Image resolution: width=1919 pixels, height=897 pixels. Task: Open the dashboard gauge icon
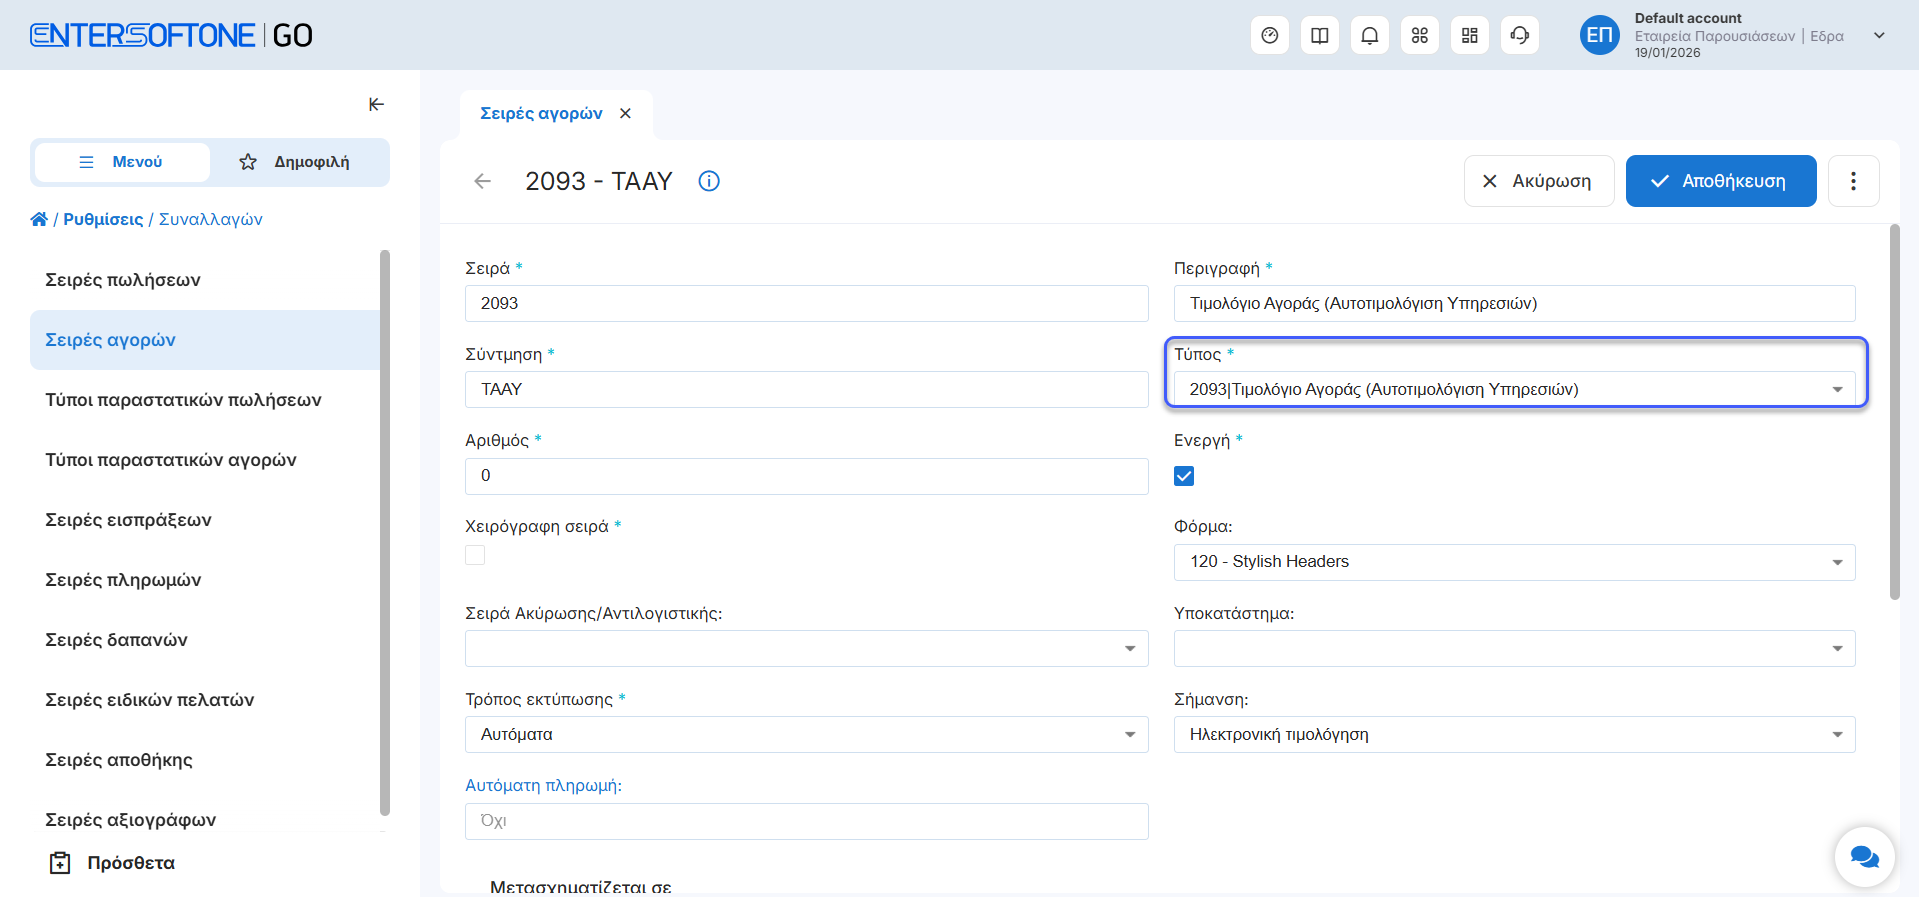[x=1269, y=36]
